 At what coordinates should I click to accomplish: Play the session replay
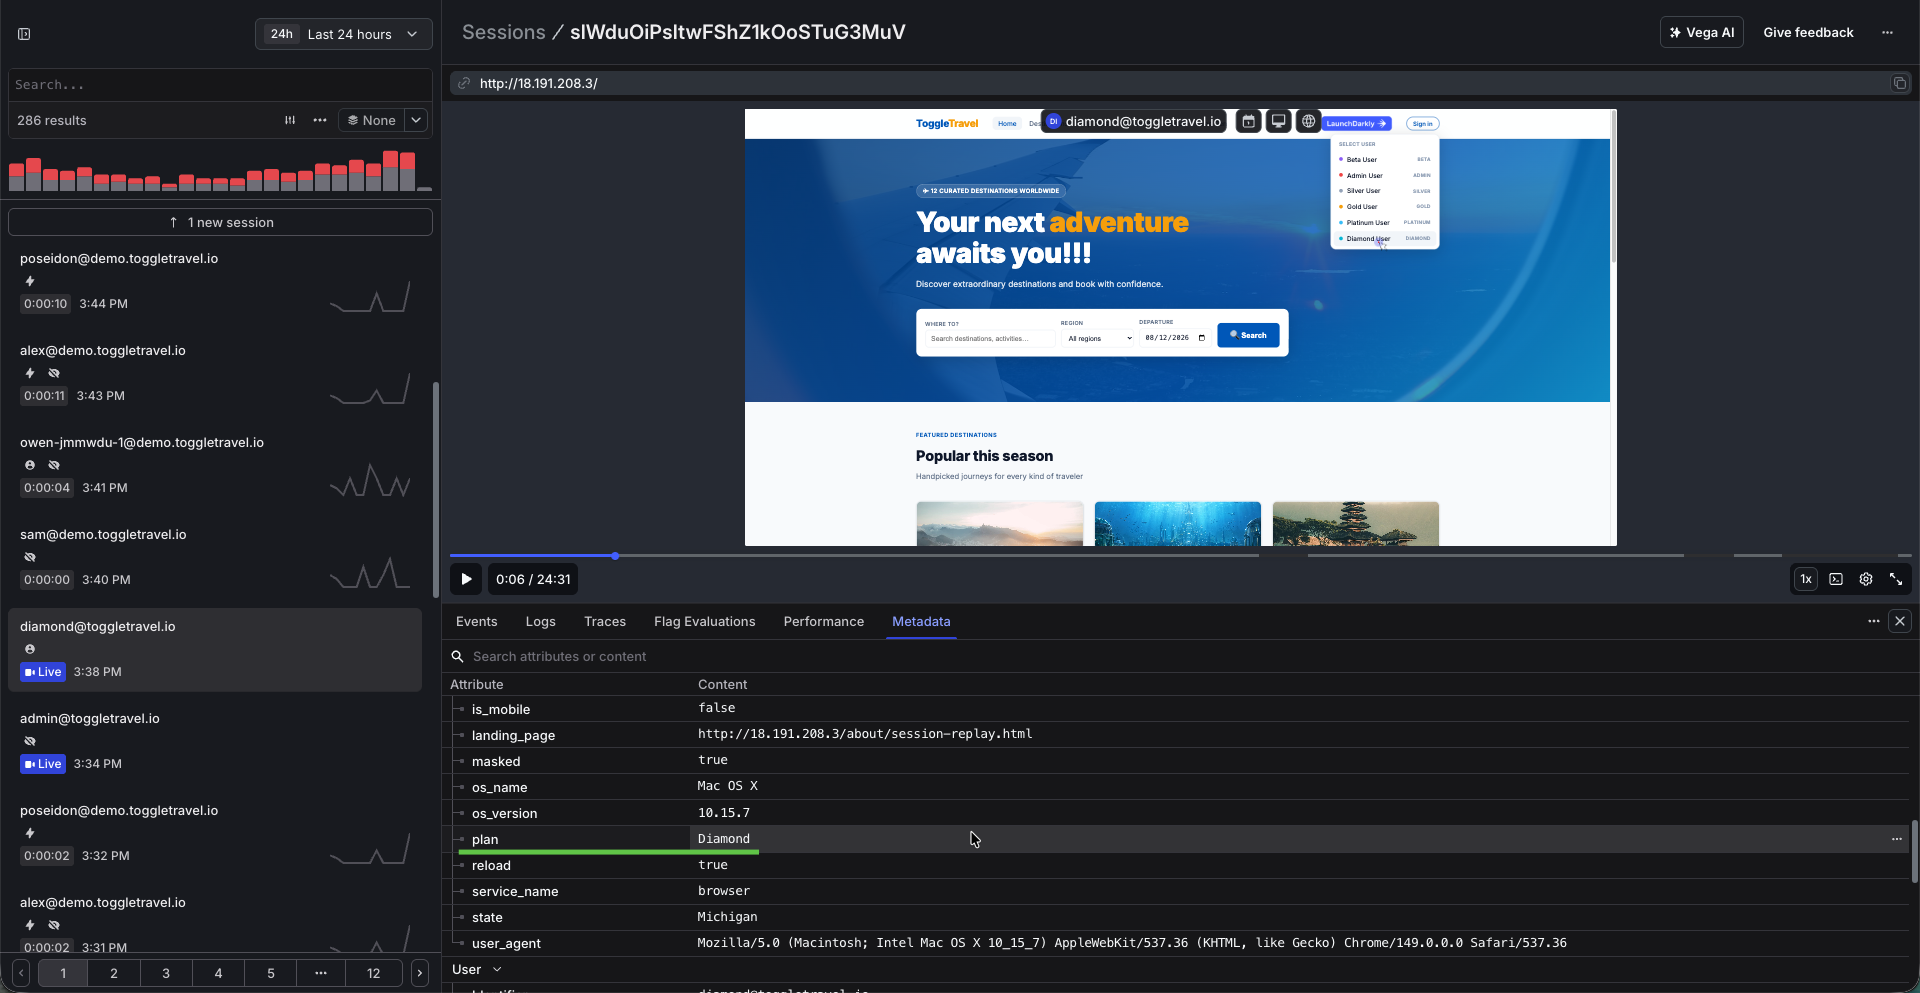(466, 579)
